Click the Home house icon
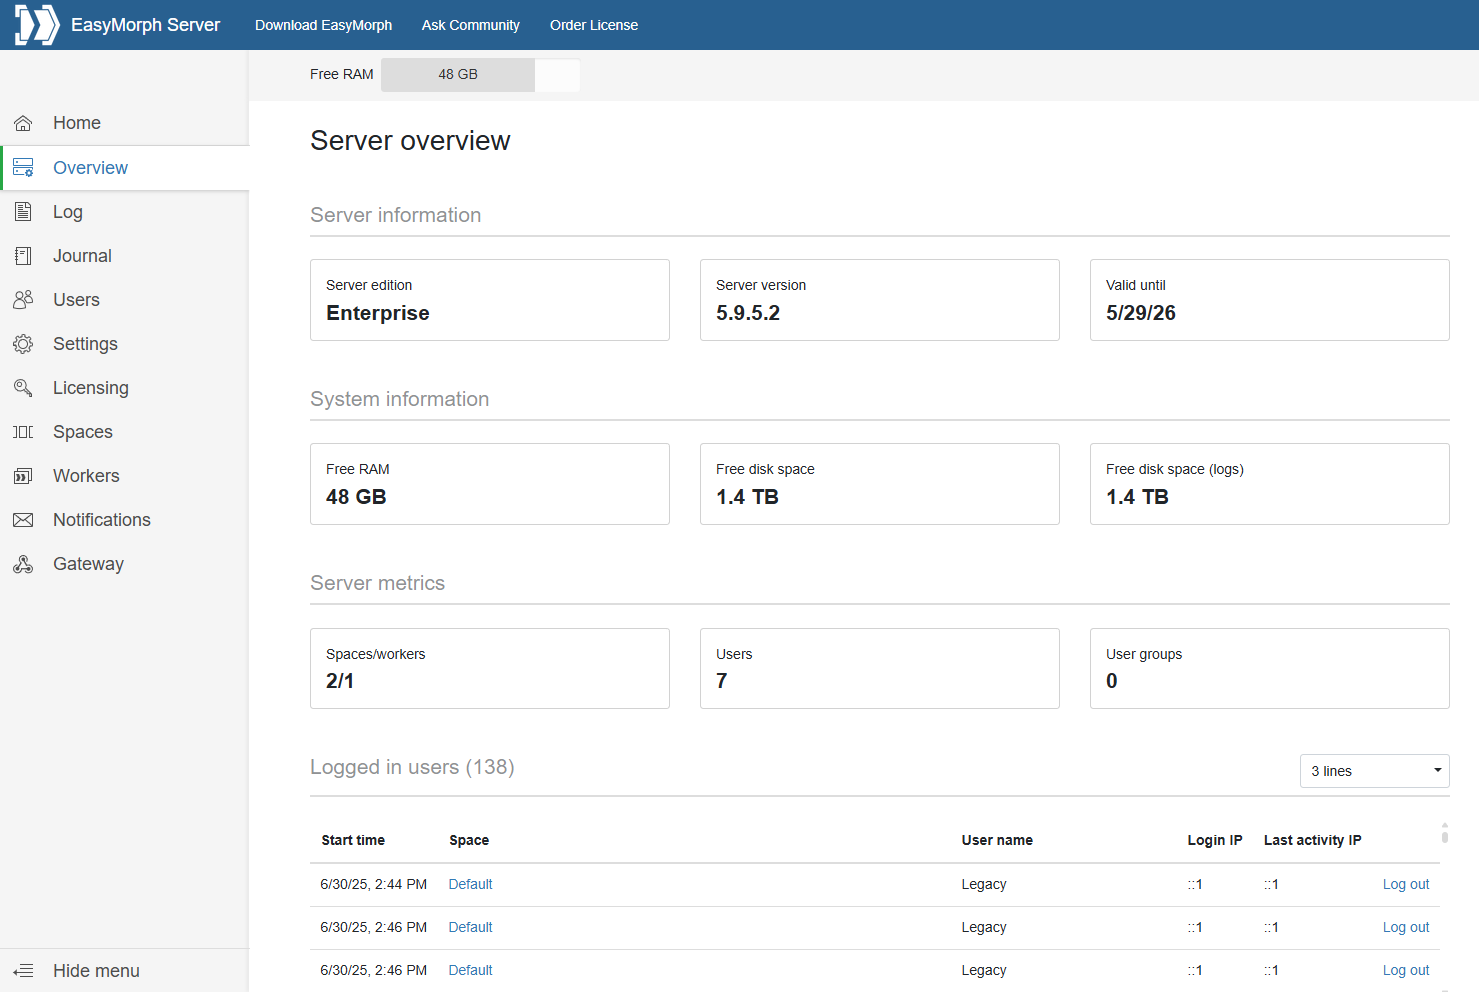This screenshot has height=992, width=1479. (x=23, y=123)
